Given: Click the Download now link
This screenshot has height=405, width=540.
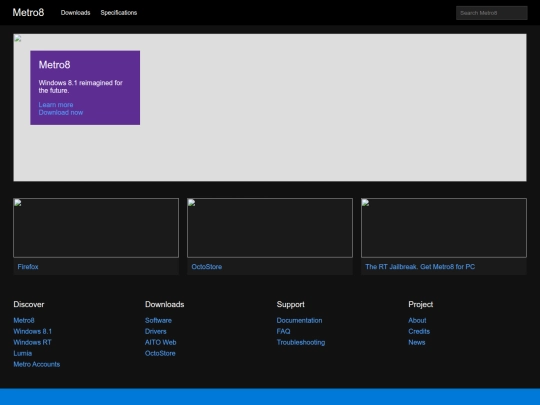Looking at the screenshot, I should pyautogui.click(x=61, y=113).
